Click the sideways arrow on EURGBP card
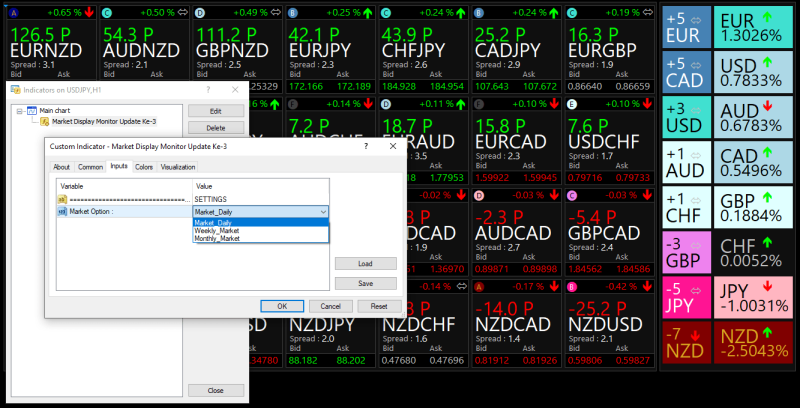The width and height of the screenshot is (800, 408). (647, 12)
